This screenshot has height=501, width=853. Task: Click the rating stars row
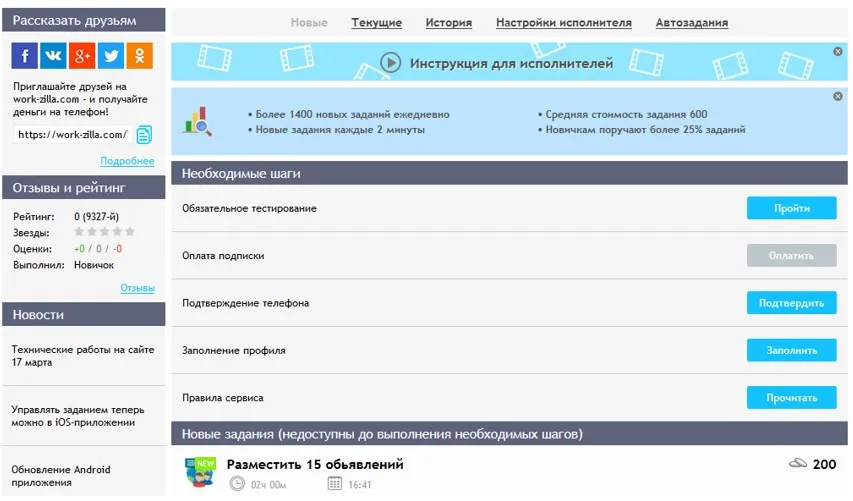pos(104,232)
